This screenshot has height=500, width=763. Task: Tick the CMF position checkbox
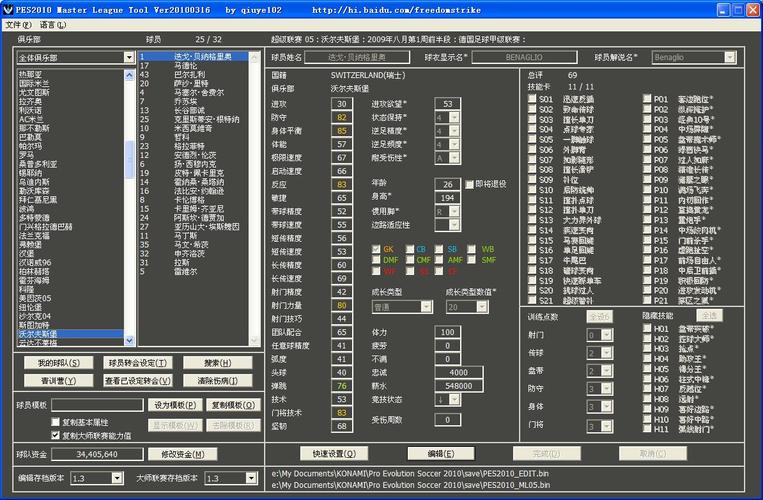click(x=410, y=260)
